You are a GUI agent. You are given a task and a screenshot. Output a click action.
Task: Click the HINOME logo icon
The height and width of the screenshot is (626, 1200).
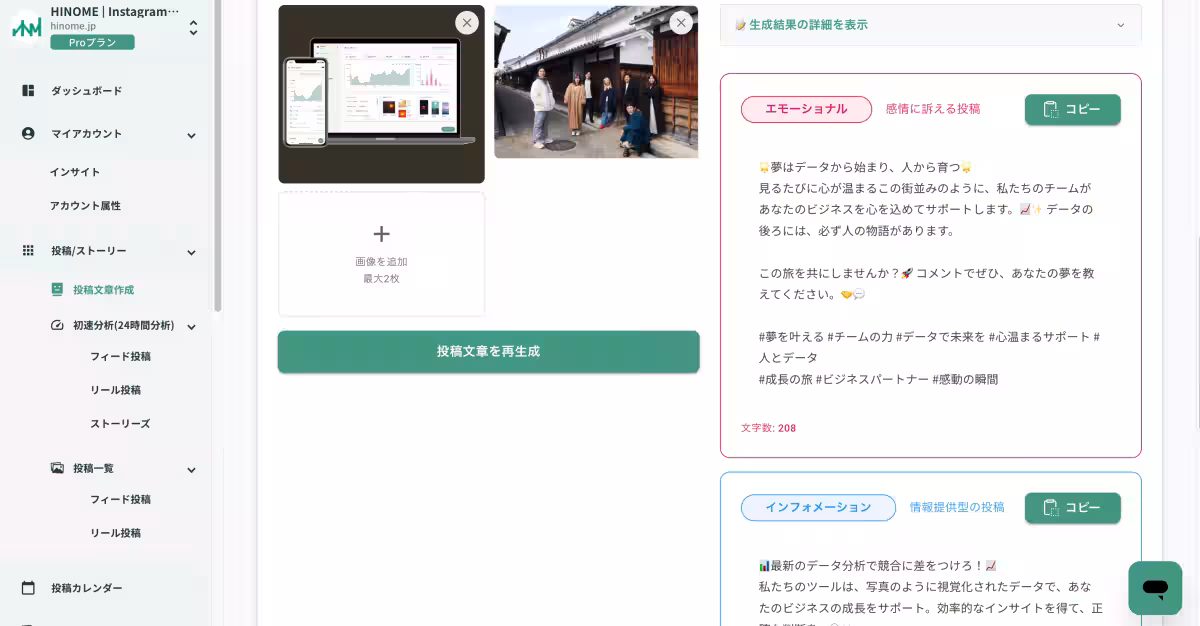[29, 25]
